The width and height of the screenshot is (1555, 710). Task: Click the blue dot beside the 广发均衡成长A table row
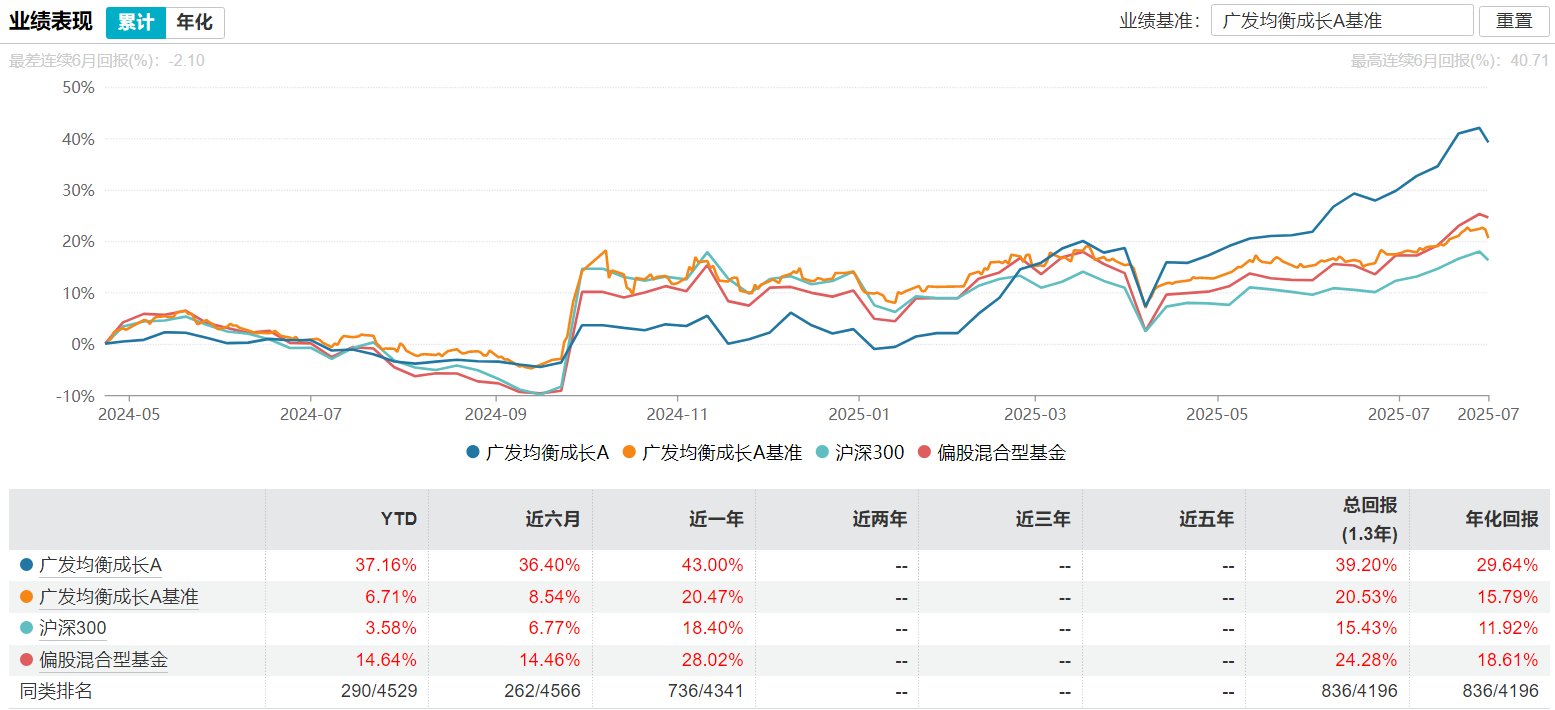[26, 565]
